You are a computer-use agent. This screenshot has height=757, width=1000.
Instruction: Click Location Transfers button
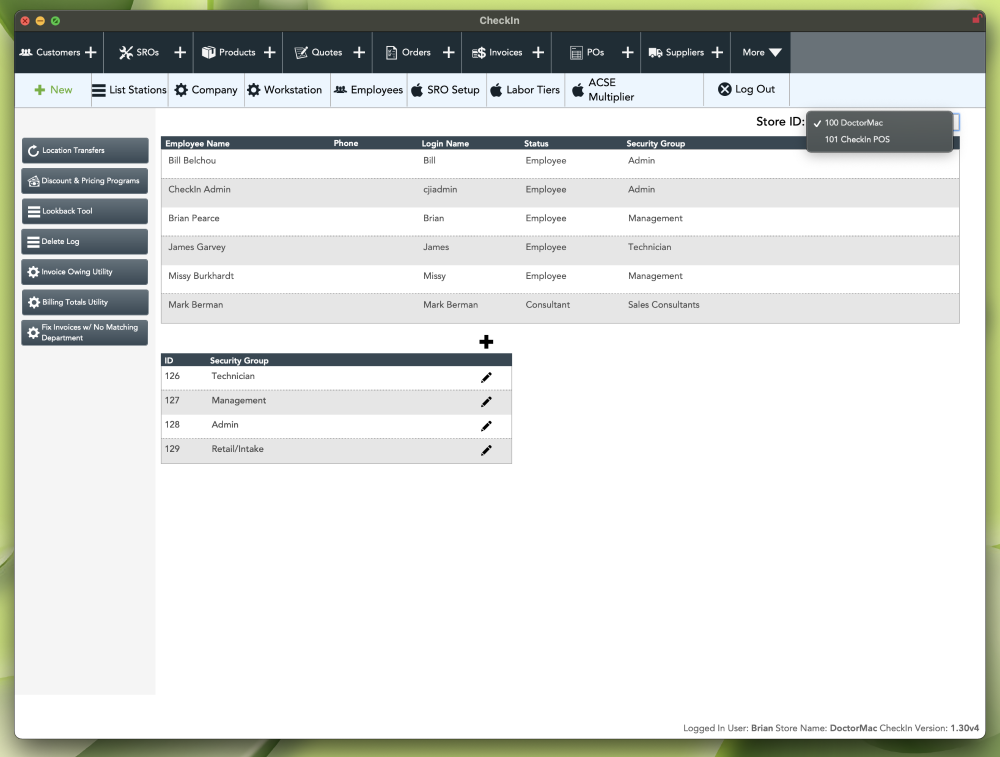pos(85,151)
